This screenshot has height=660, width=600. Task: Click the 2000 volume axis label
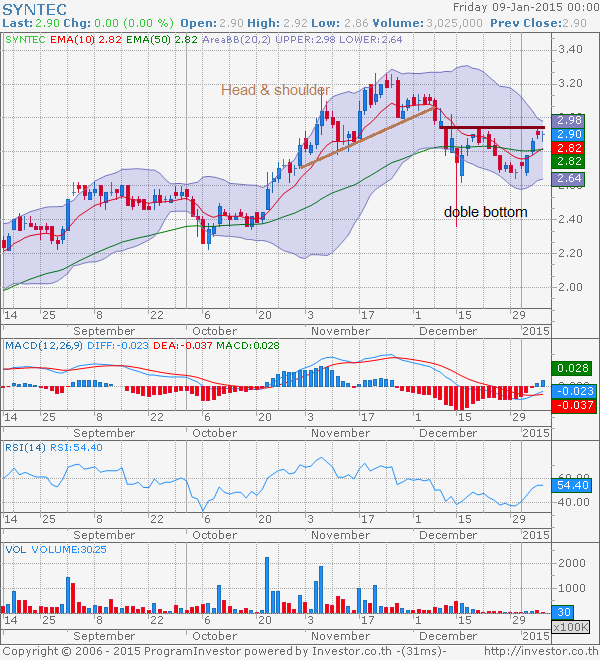(571, 563)
